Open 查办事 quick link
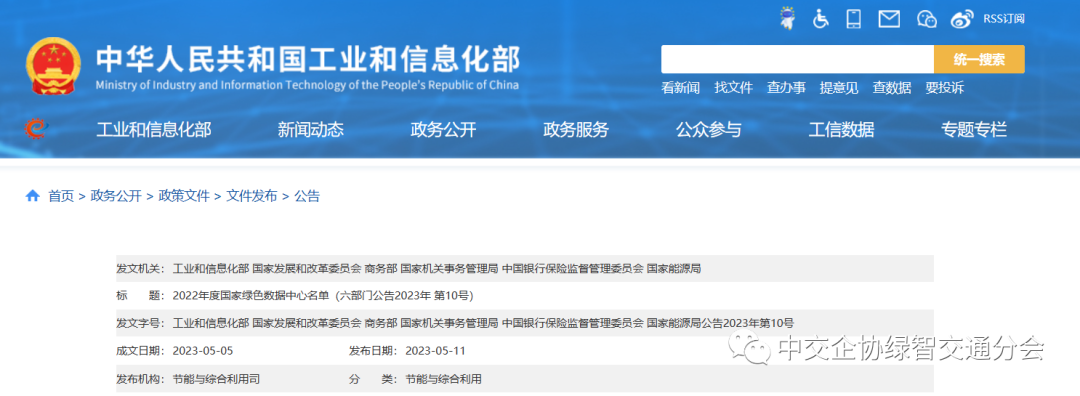Image resolution: width=1080 pixels, height=396 pixels. pos(787,87)
